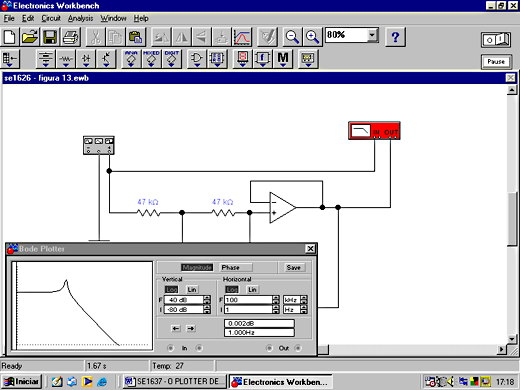Open the Digital ICs parts bin

pos(172,59)
